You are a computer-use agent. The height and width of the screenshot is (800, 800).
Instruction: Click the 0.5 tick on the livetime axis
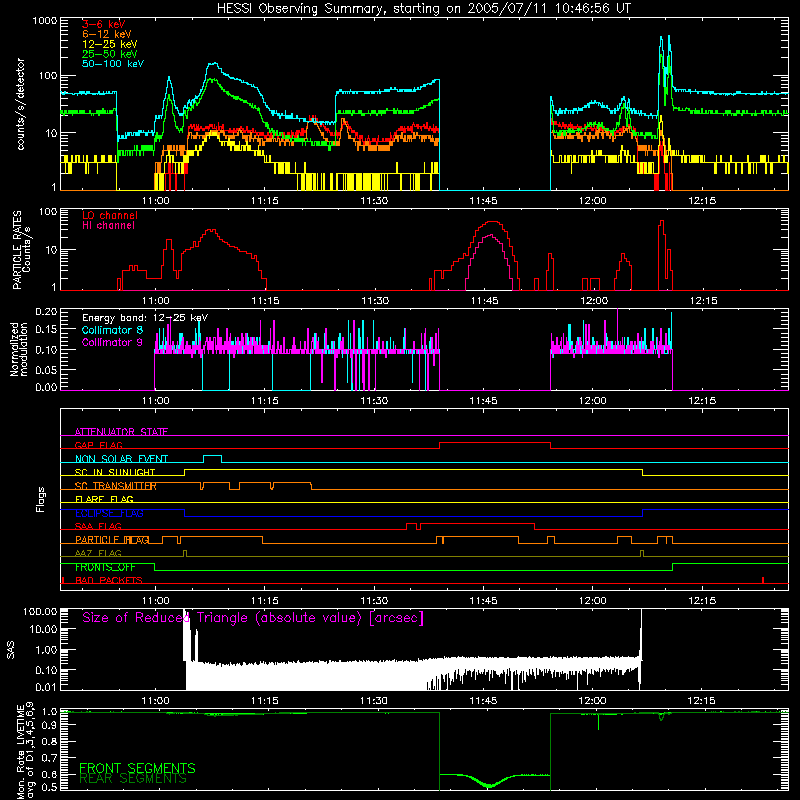click(49, 787)
